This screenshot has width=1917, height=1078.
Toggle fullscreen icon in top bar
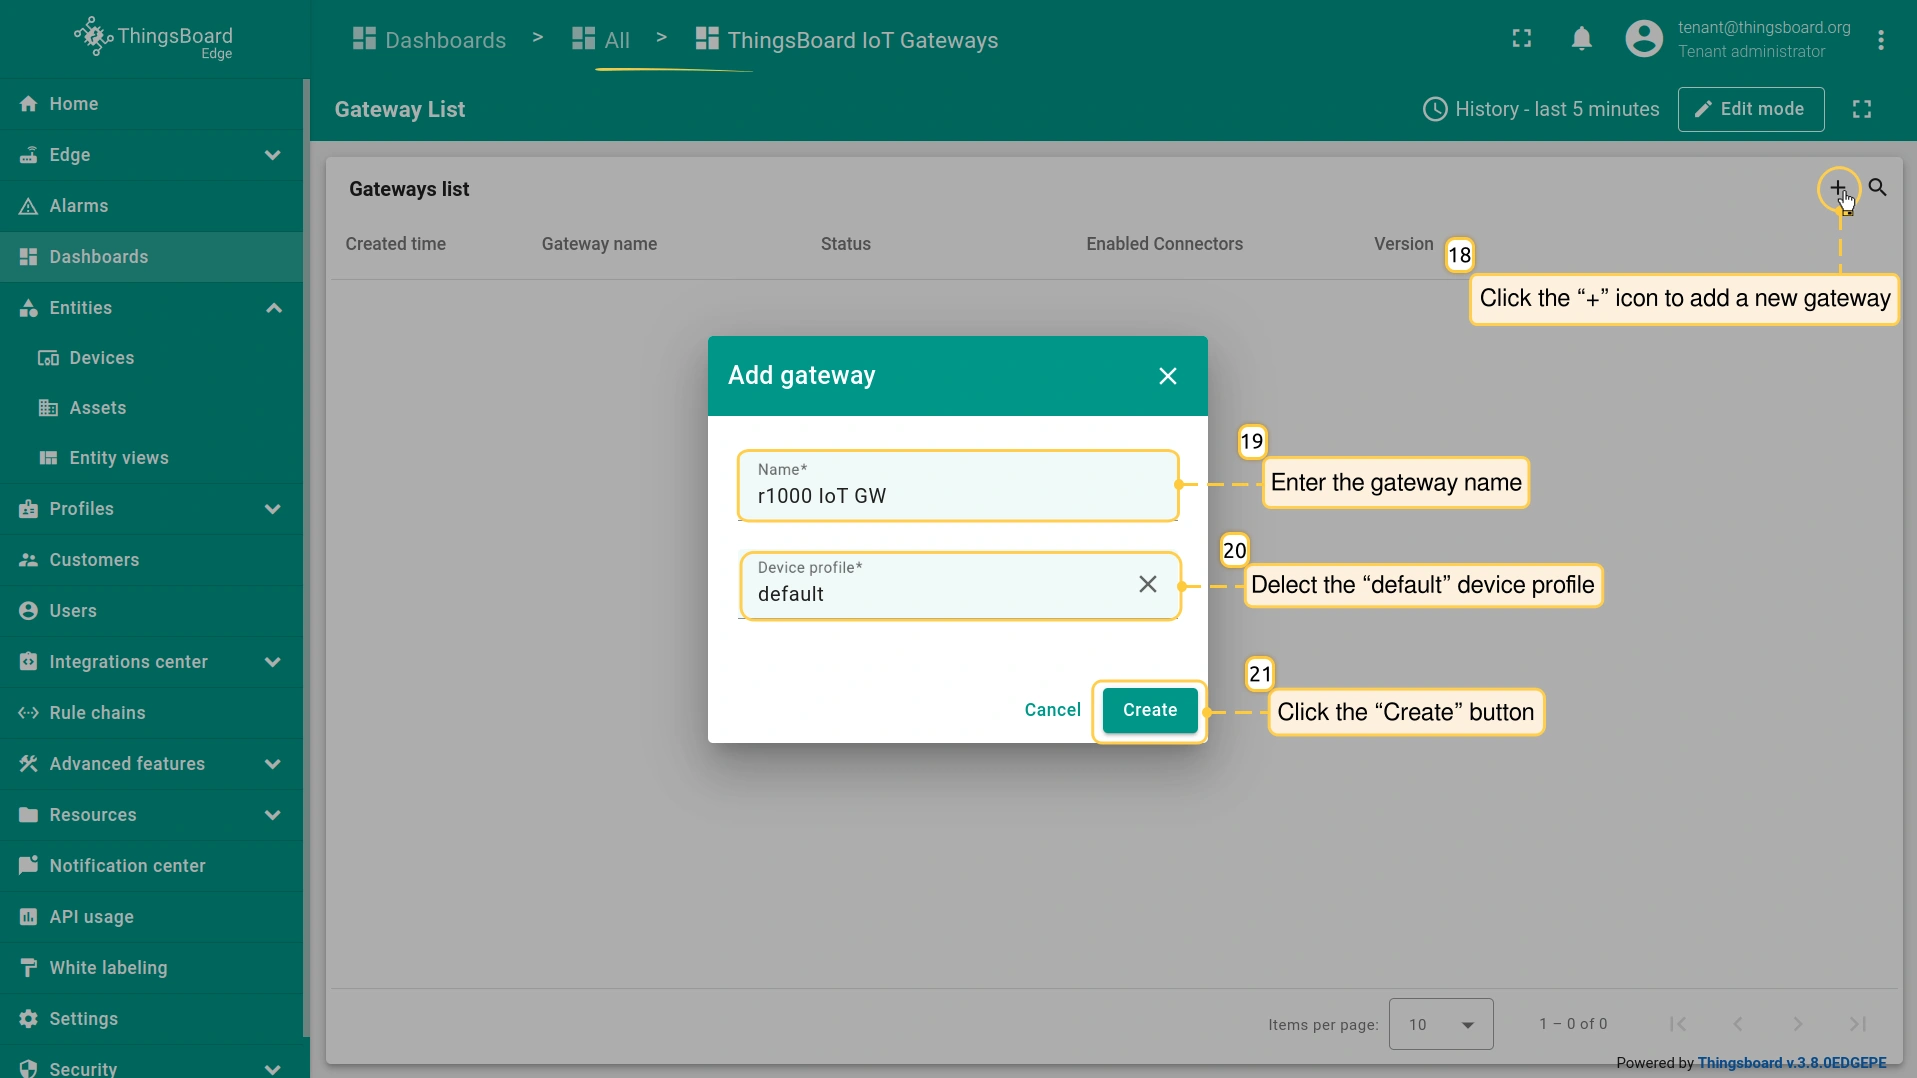[1521, 40]
